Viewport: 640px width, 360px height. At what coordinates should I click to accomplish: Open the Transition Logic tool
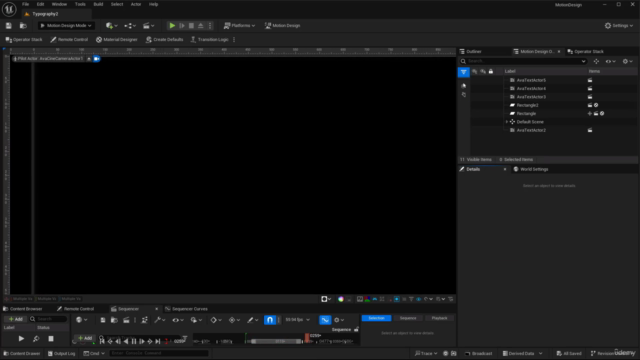[209, 40]
